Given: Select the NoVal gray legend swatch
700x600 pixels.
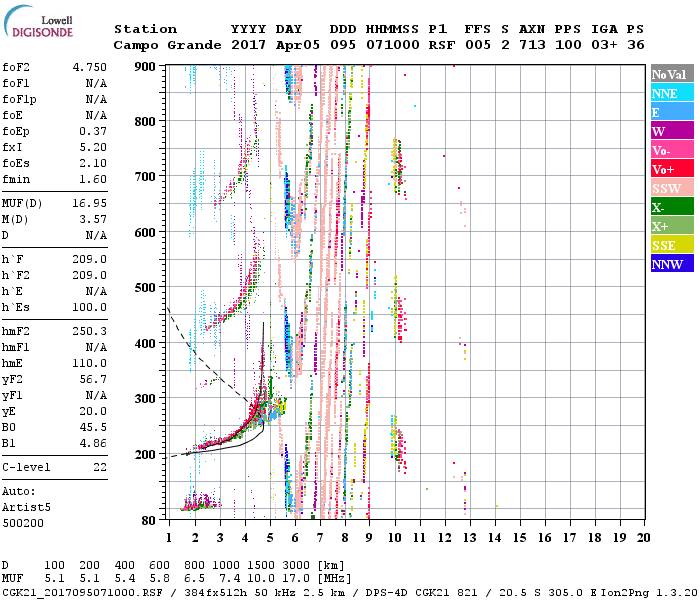Looking at the screenshot, I should (669, 74).
